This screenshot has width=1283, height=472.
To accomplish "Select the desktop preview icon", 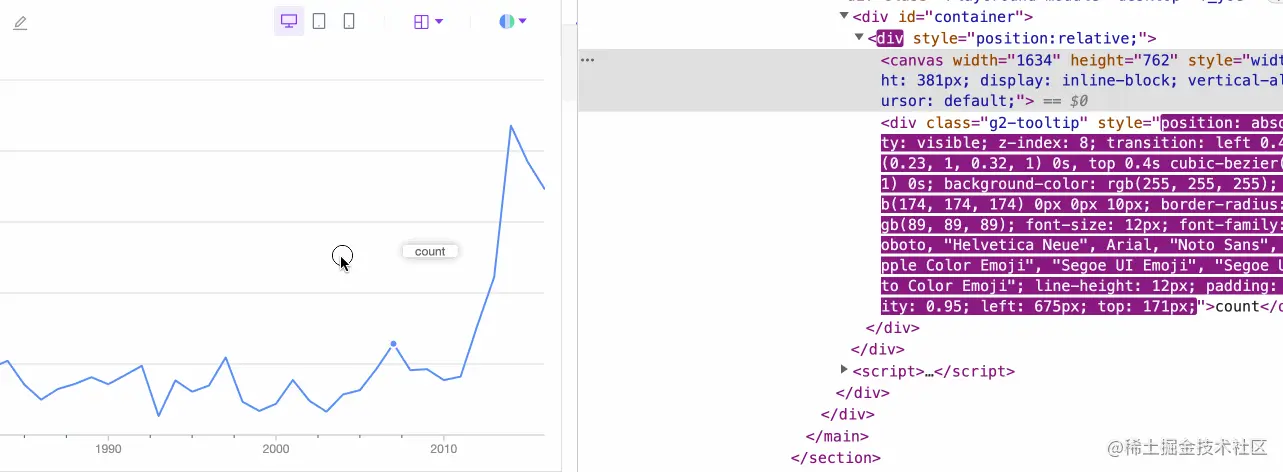I will point(289,21).
